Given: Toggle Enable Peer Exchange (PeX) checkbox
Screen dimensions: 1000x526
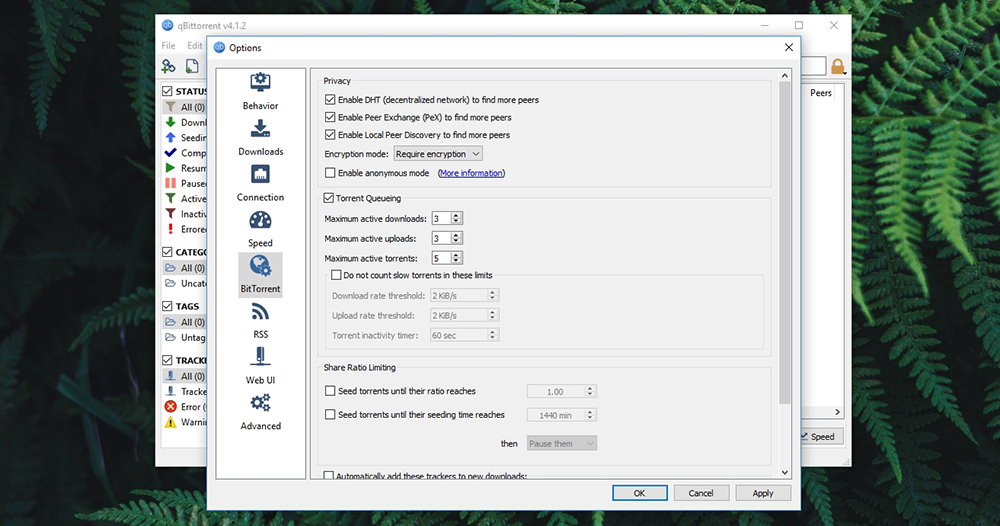Looking at the screenshot, I should pyautogui.click(x=330, y=117).
